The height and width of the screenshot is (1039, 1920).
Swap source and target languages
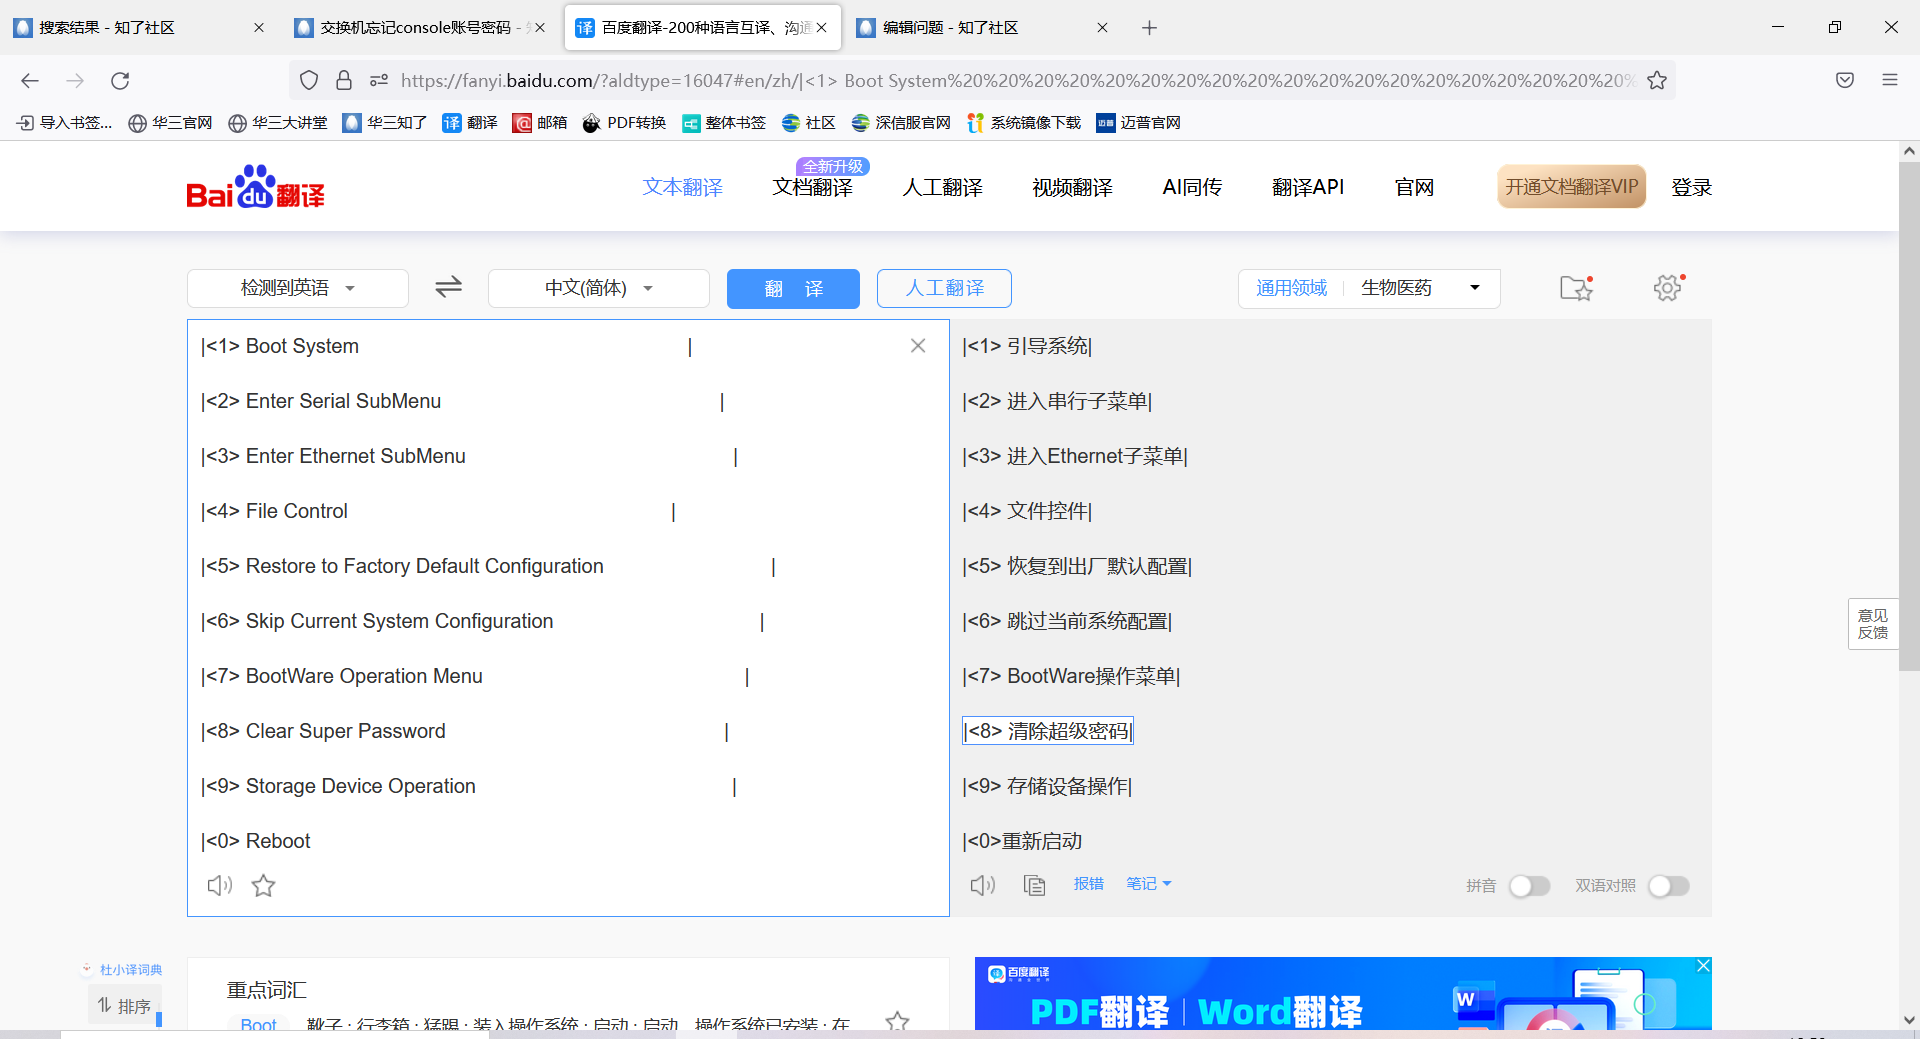448,288
